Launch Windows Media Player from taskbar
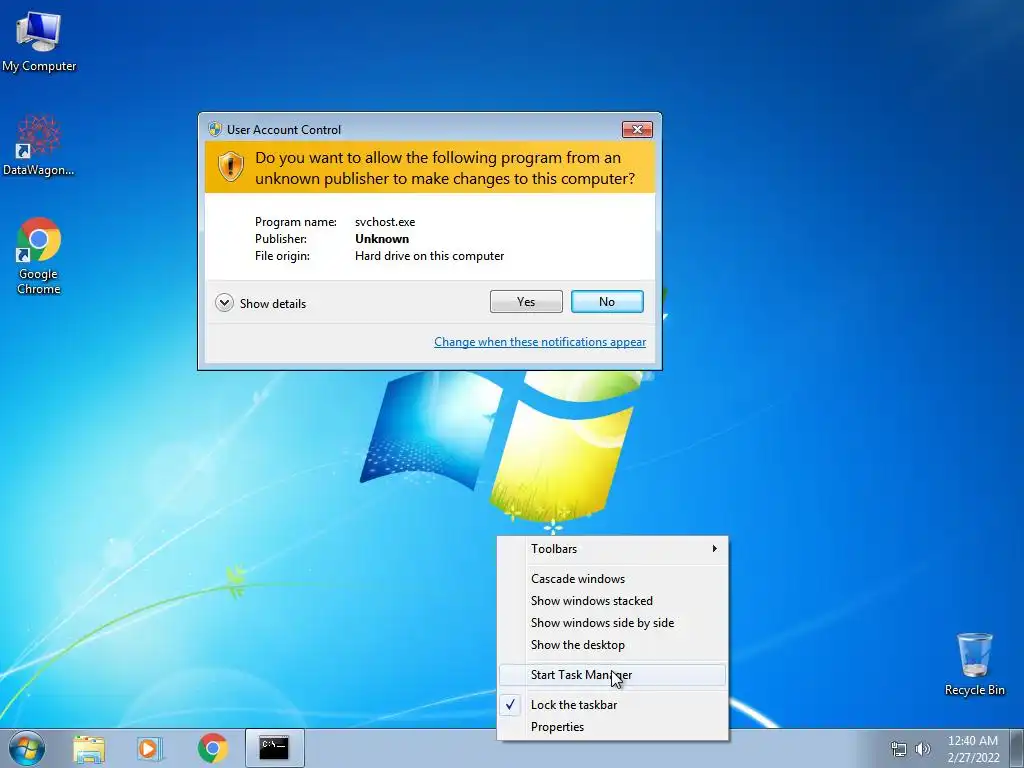The image size is (1024, 768). click(150, 748)
